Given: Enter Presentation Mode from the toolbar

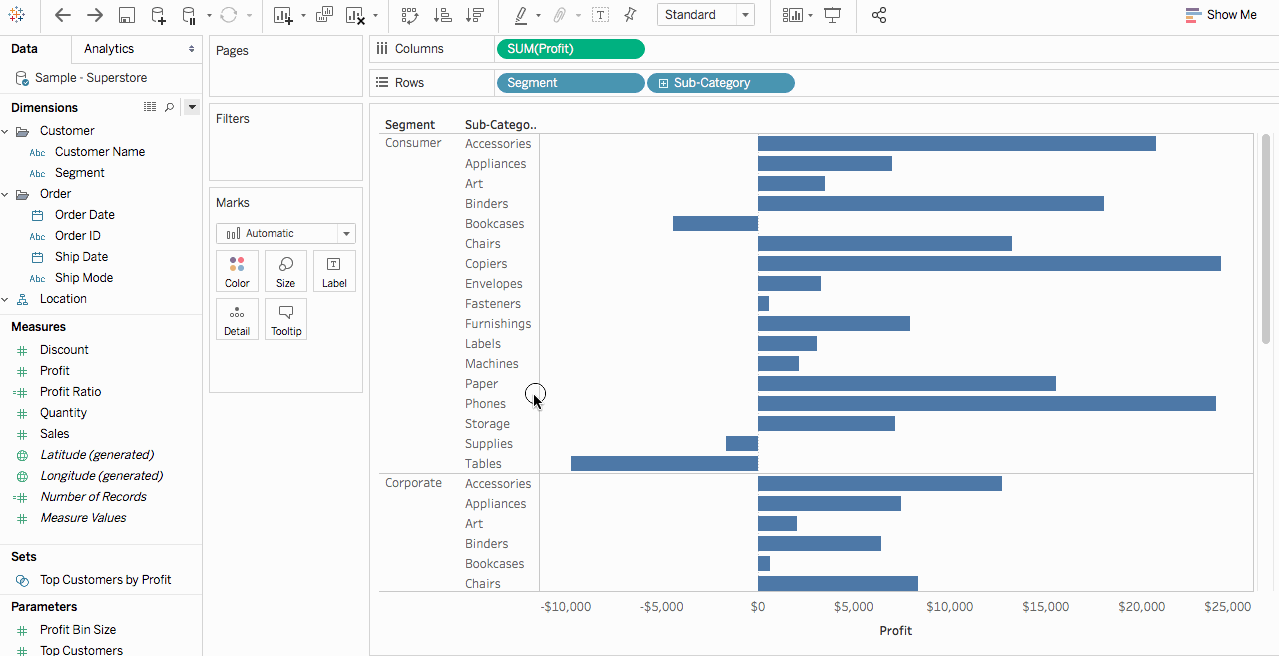Looking at the screenshot, I should coord(833,15).
